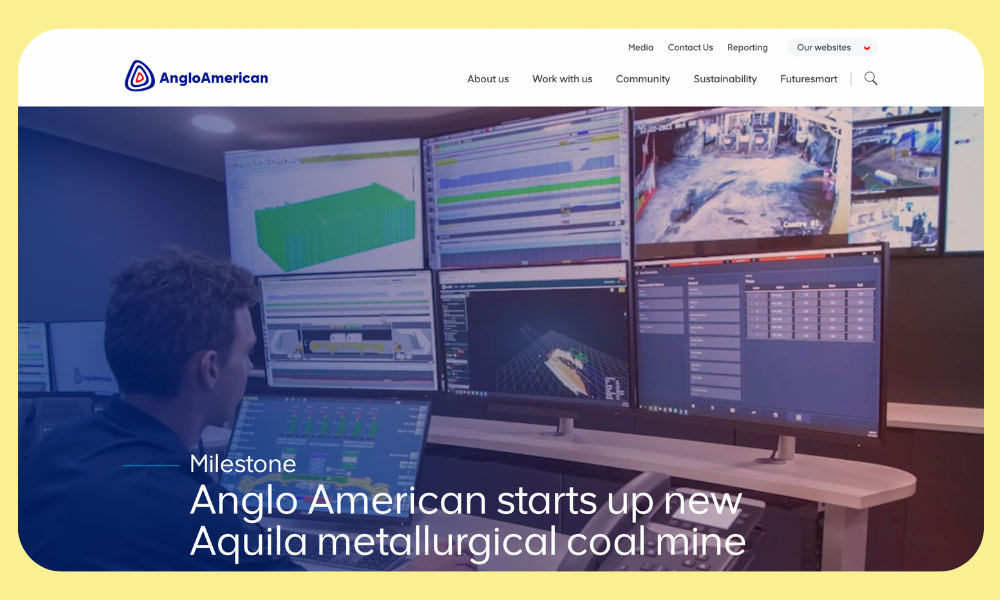The height and width of the screenshot is (600, 1000).
Task: Select the Sustainability menu item
Action: coord(725,79)
